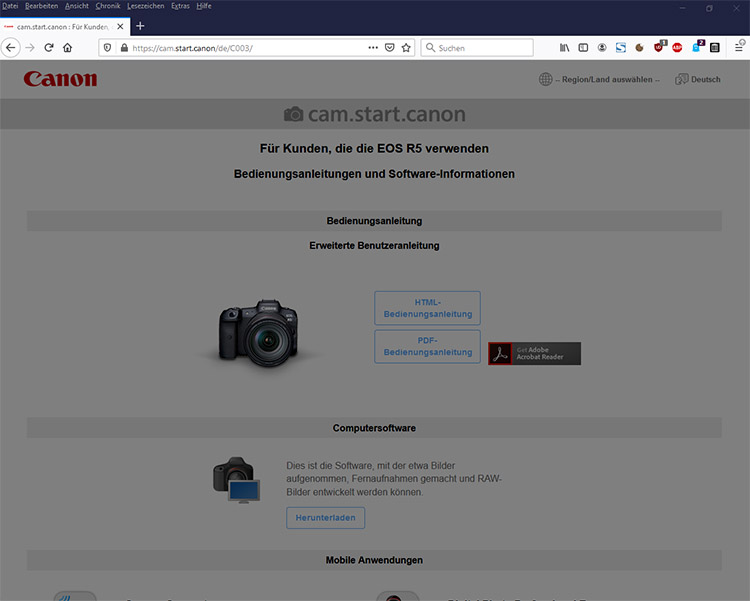Save page to Pocket
750x601 pixels.
pos(389,47)
